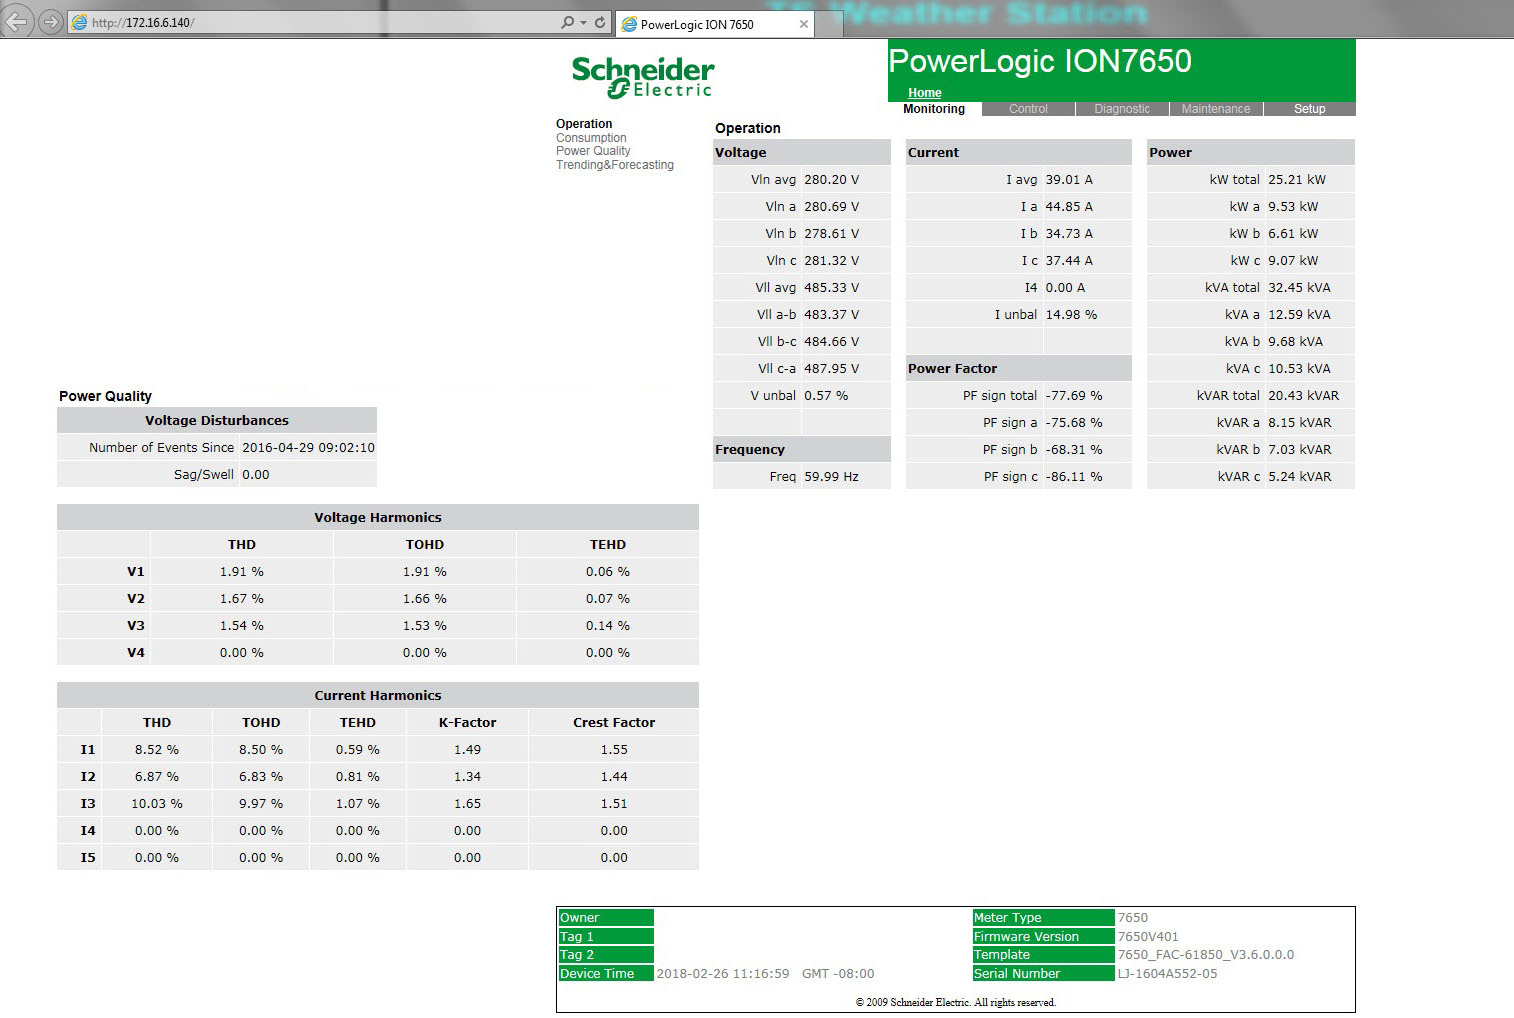Close the PowerLogic ION 7650 browser tab
The width and height of the screenshot is (1514, 1018).
tap(803, 24)
